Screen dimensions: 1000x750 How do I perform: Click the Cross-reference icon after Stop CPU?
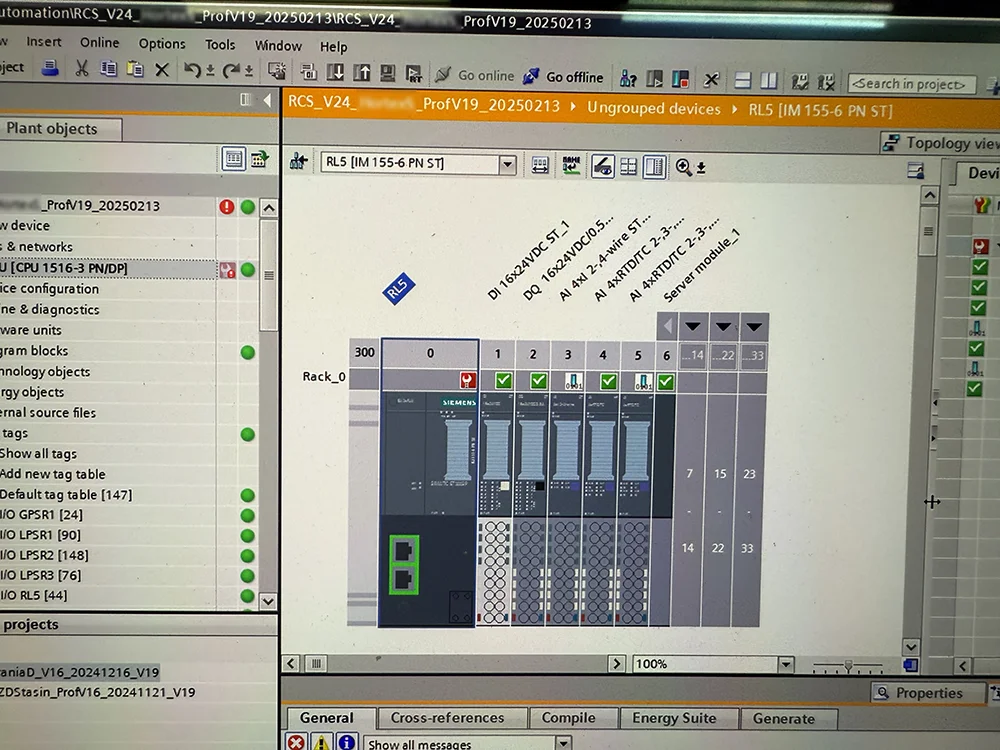[711, 80]
